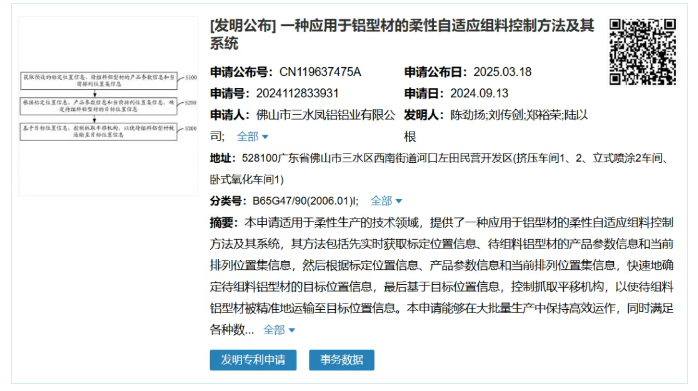The height and width of the screenshot is (391, 698).
Task: Open the 事务数据 button
Action: (341, 360)
